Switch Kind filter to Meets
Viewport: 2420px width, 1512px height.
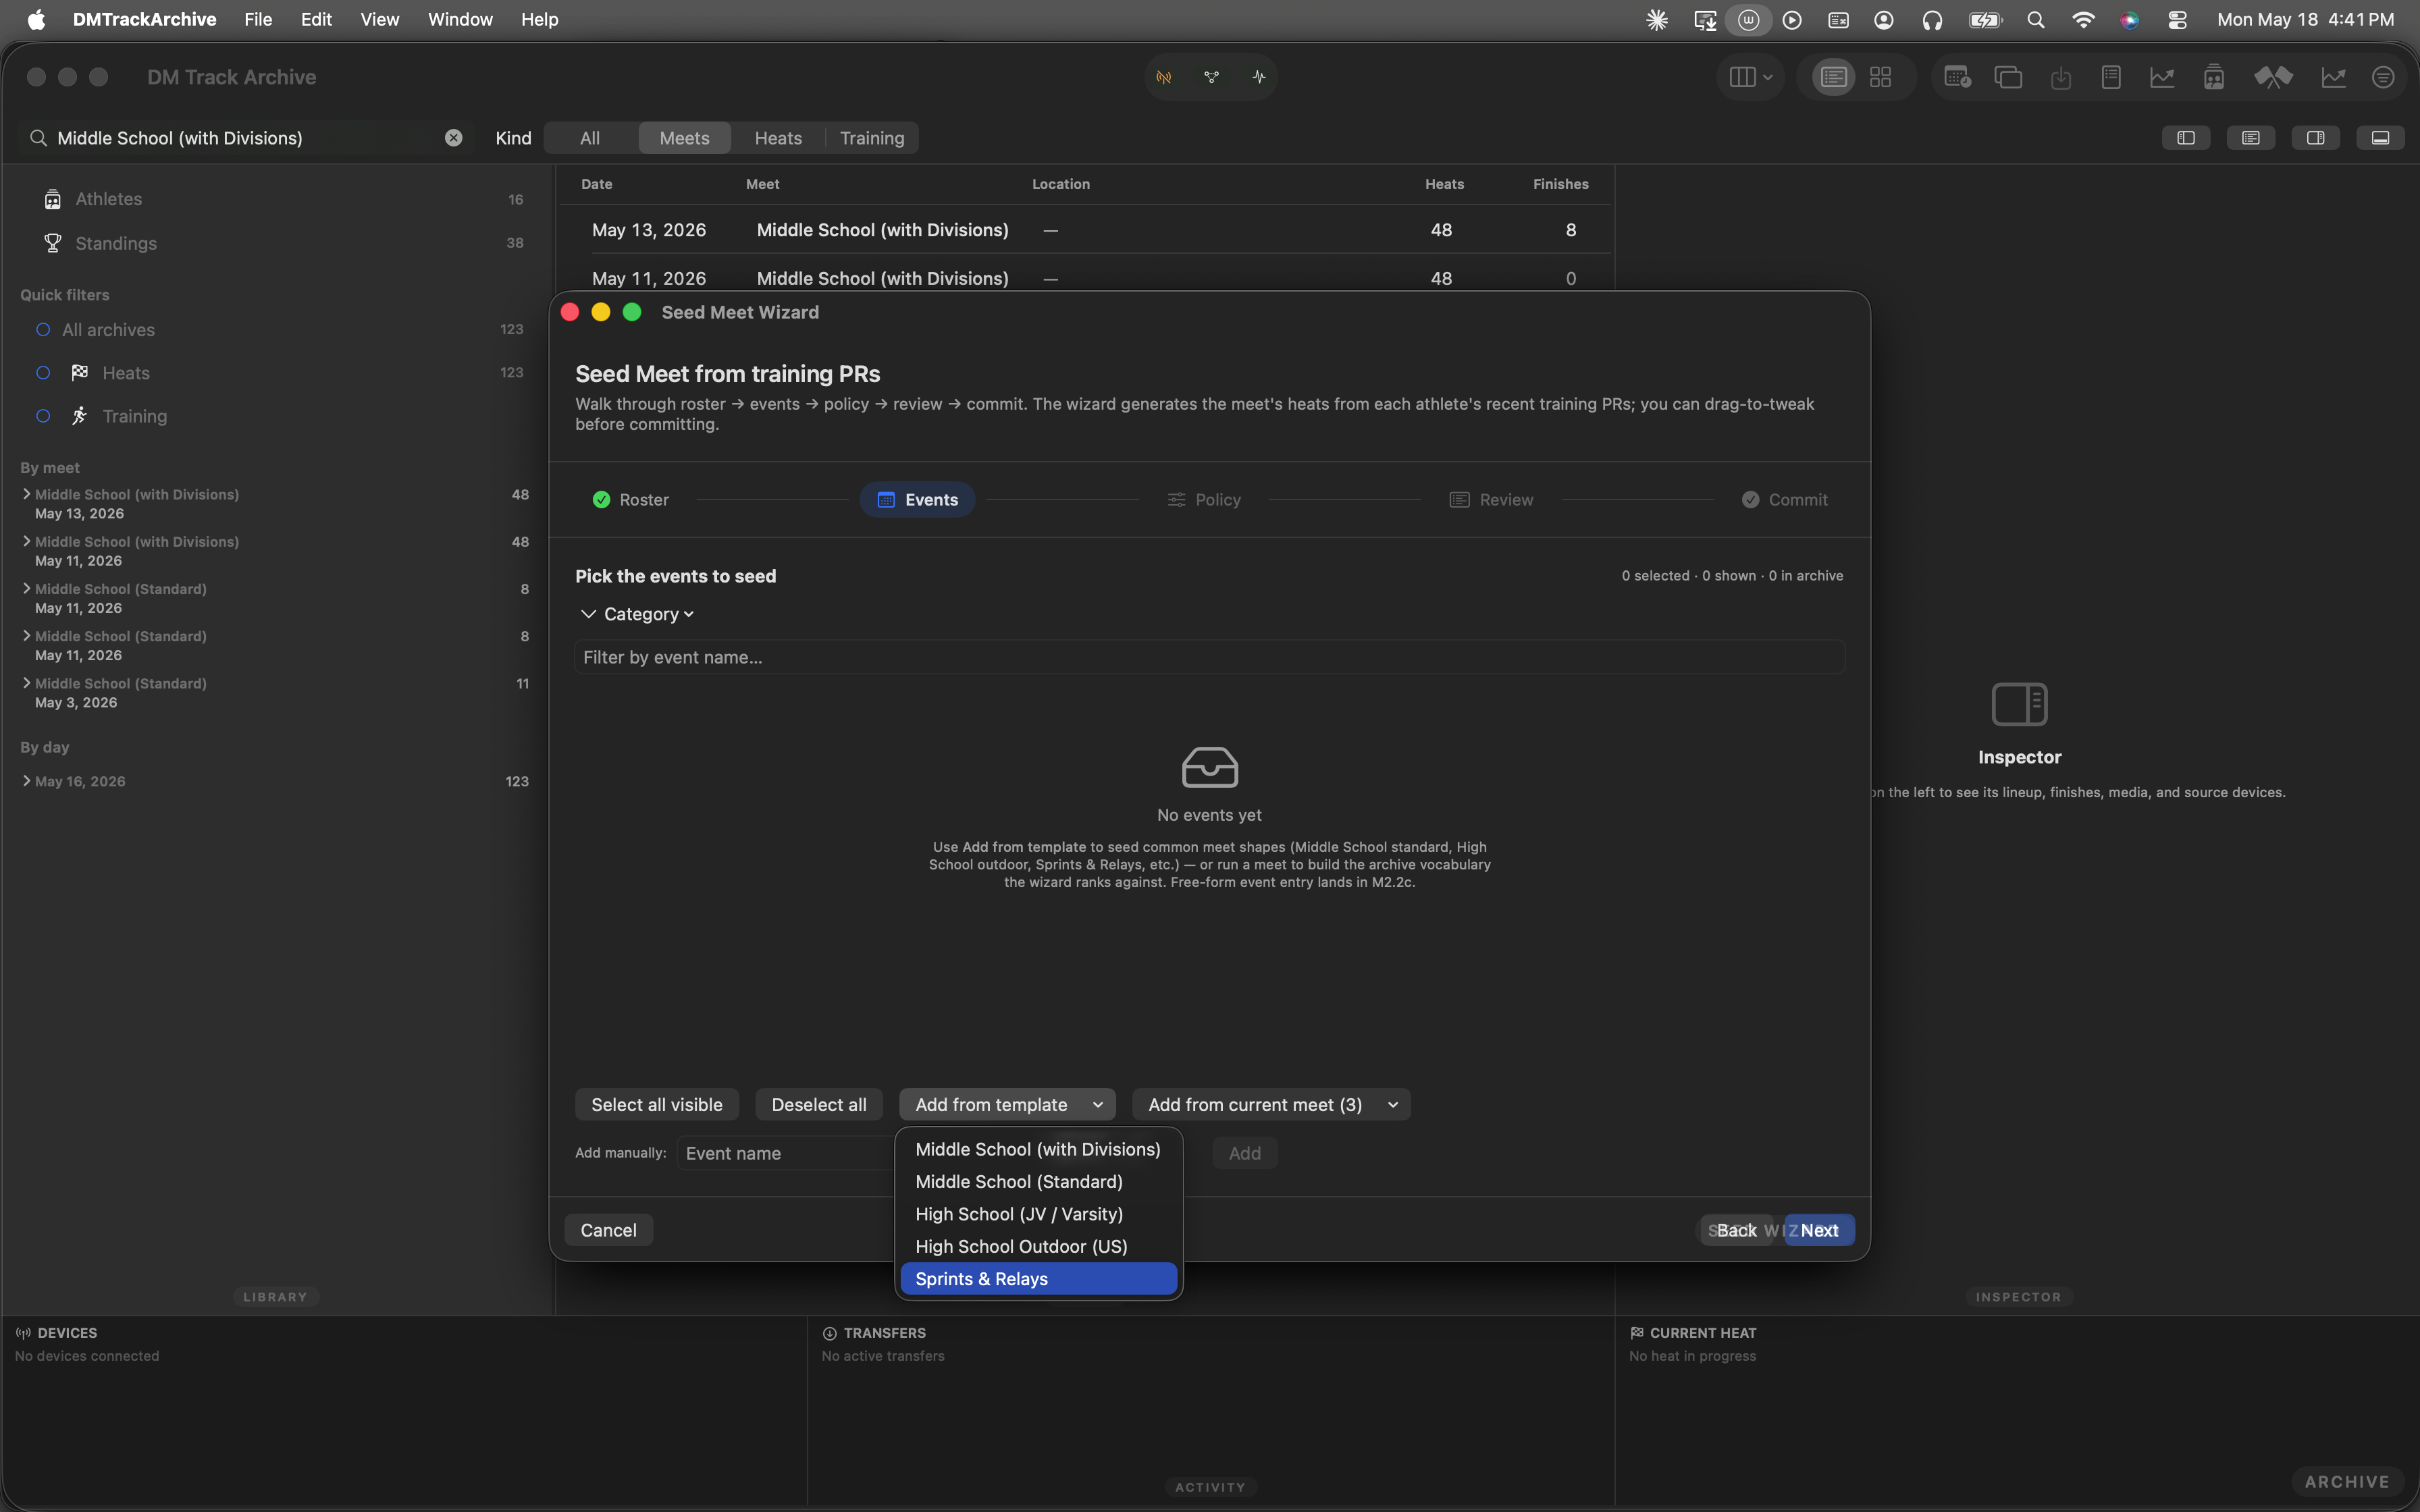pyautogui.click(x=684, y=138)
